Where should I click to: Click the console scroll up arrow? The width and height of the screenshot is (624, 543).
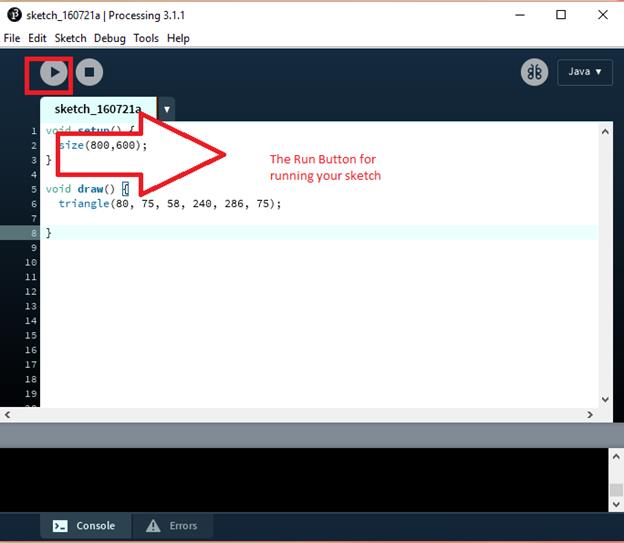616,457
